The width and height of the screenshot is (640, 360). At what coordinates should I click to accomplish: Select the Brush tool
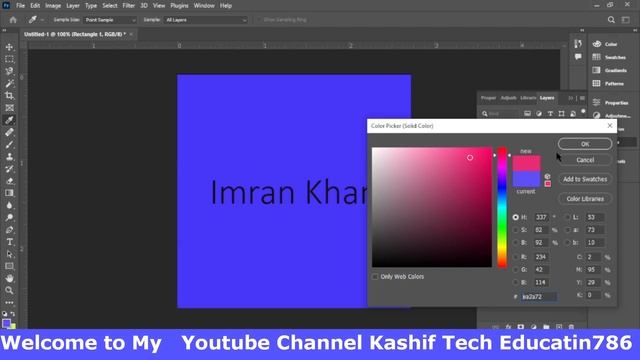(9, 144)
